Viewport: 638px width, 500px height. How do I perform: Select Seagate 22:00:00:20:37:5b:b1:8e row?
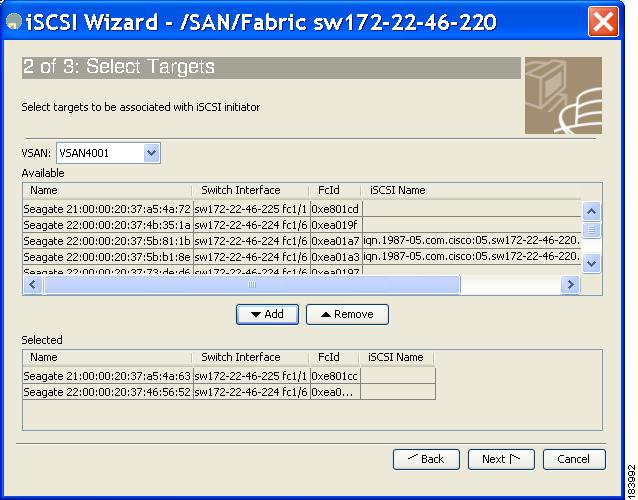302,257
